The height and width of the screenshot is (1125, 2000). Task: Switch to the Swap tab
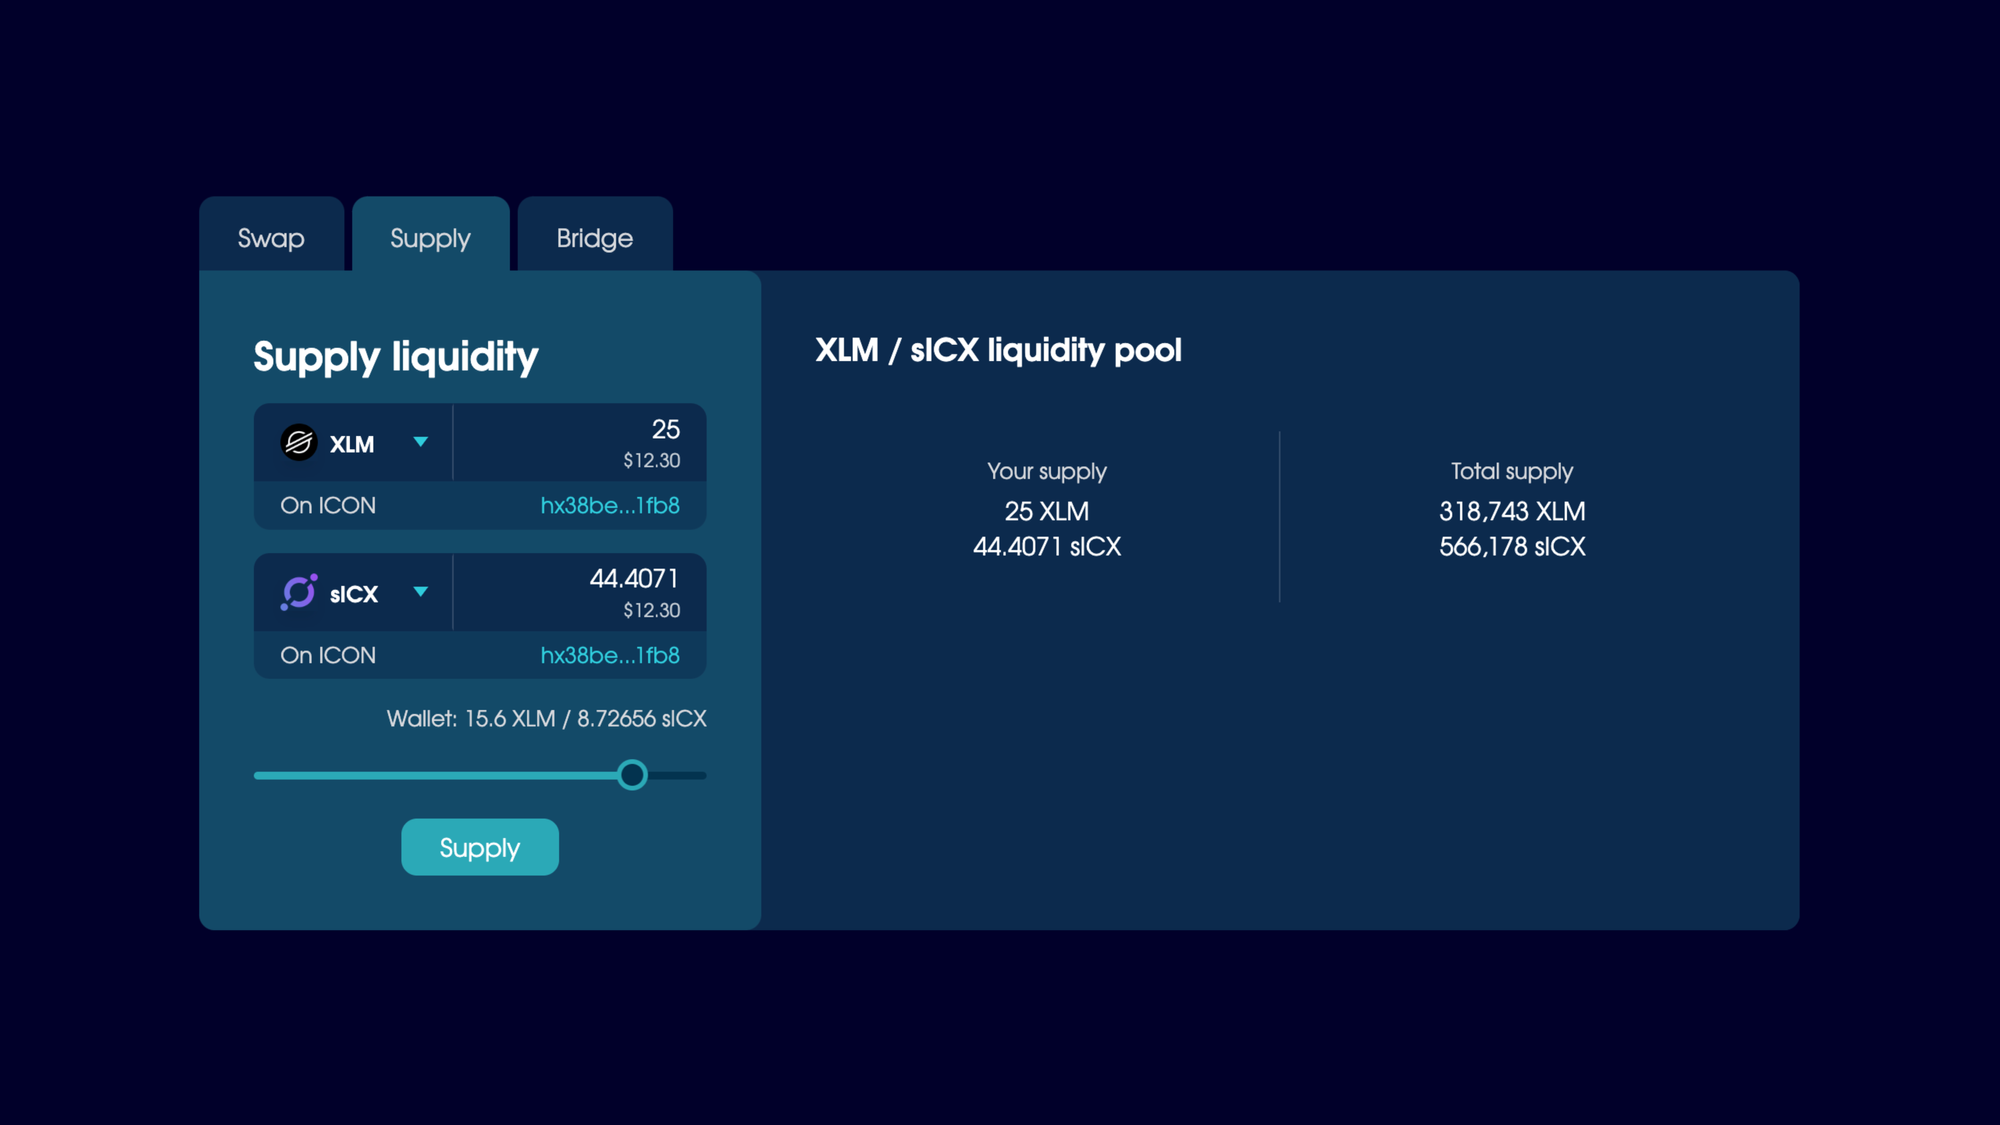pos(271,238)
